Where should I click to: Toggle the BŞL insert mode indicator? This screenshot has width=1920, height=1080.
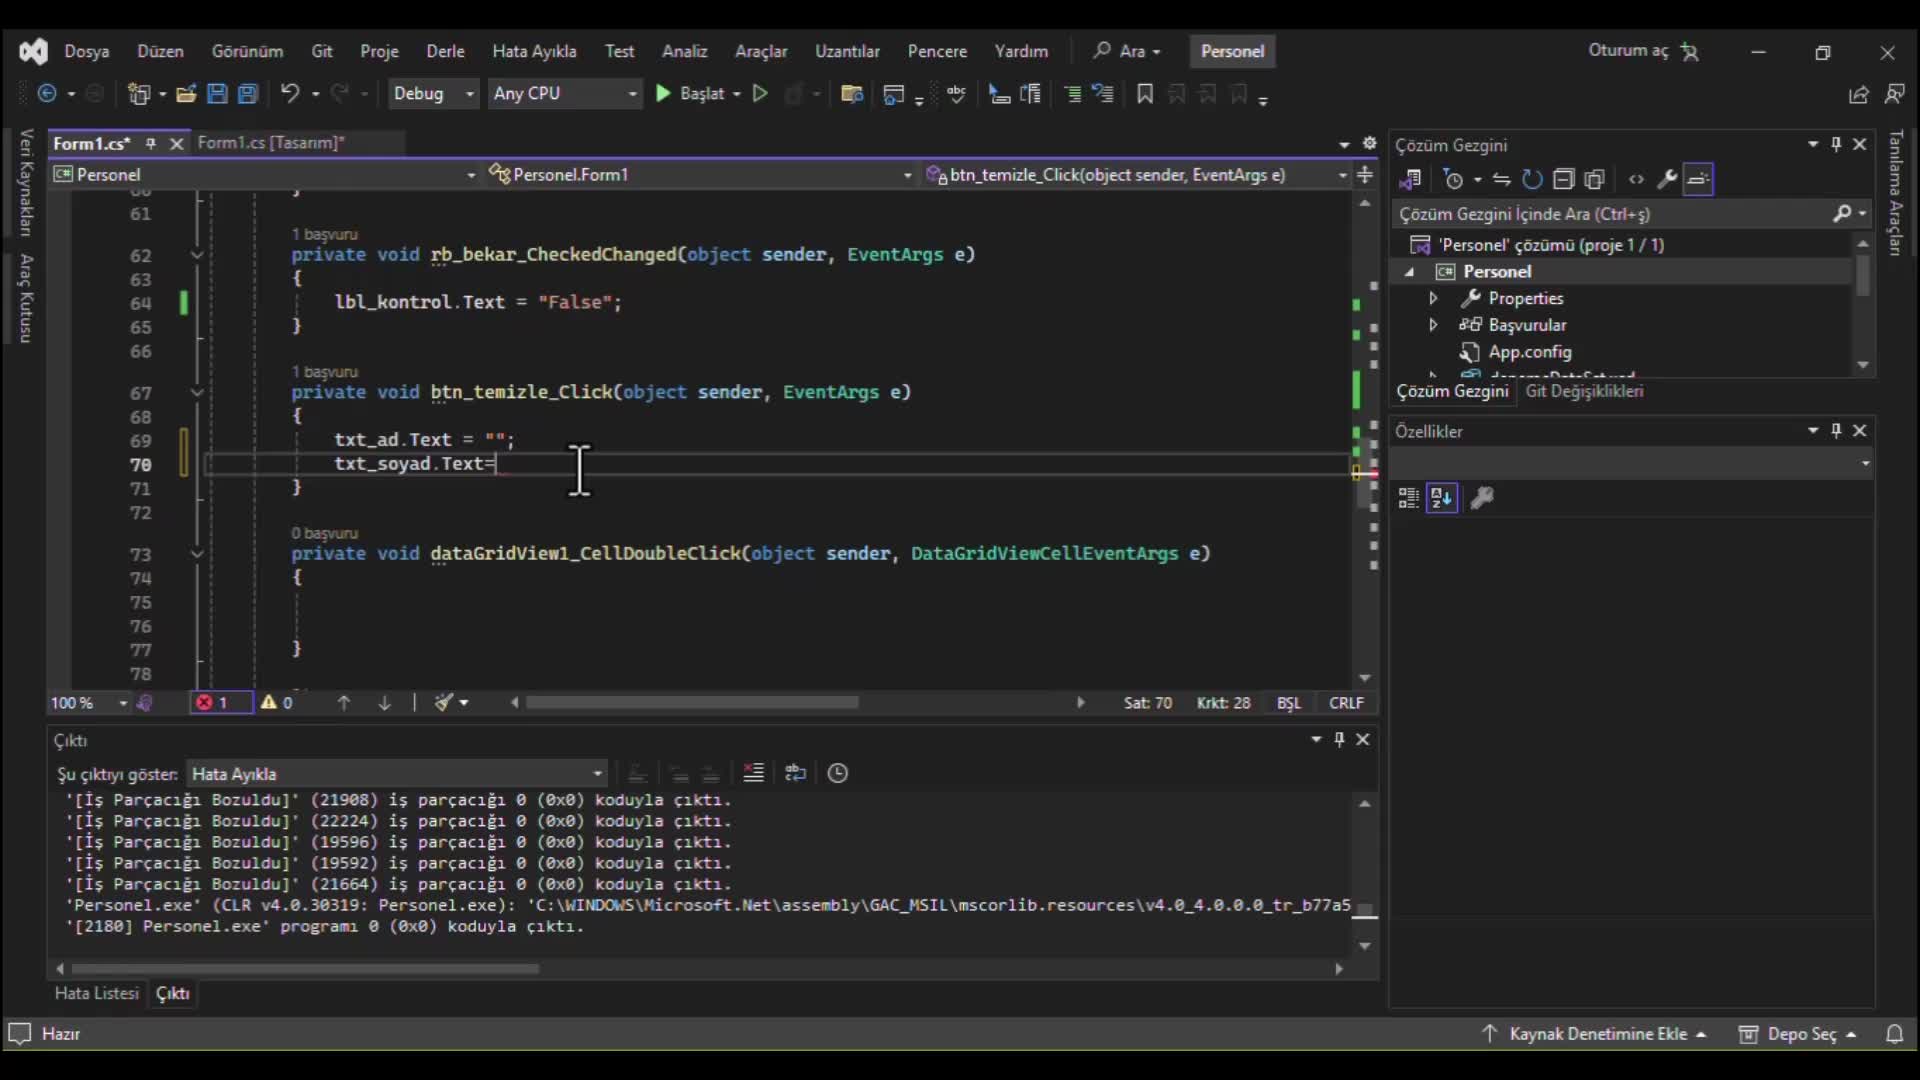1289,703
